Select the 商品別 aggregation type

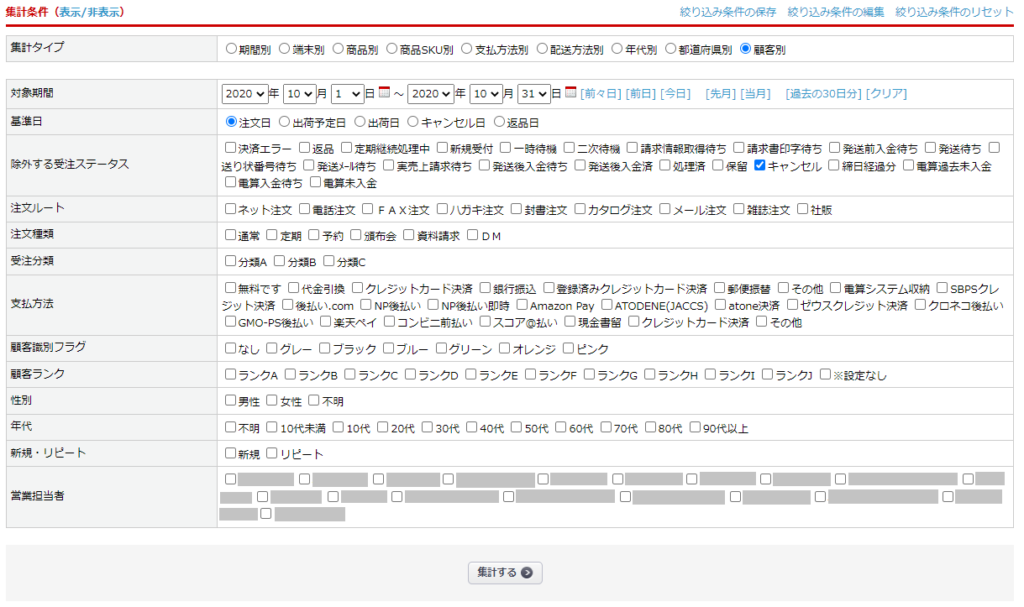tap(338, 48)
